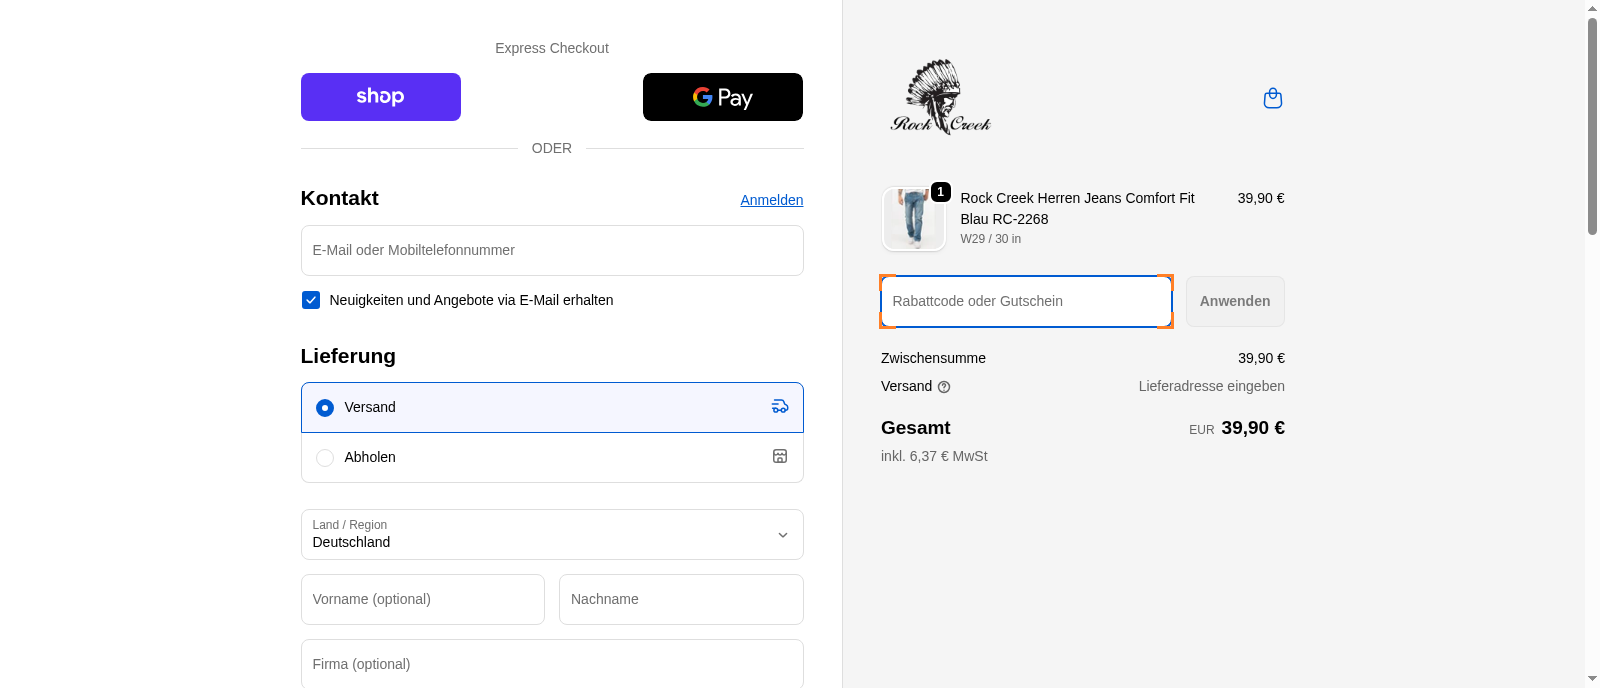Follow the Anmelden login link
This screenshot has height=688, width=1600.
(x=771, y=200)
